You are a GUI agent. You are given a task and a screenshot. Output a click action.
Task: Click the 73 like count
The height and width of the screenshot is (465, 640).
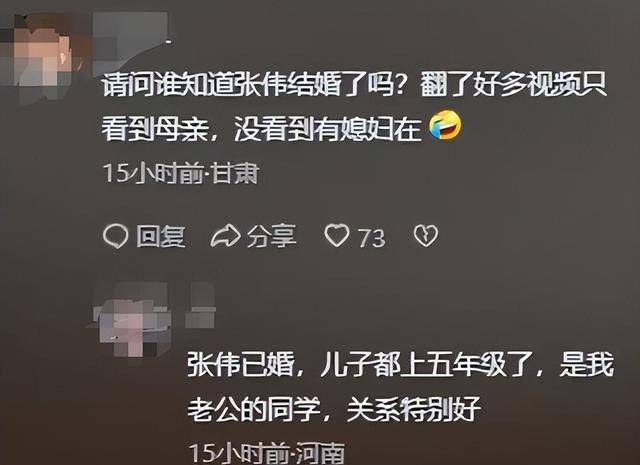point(371,238)
